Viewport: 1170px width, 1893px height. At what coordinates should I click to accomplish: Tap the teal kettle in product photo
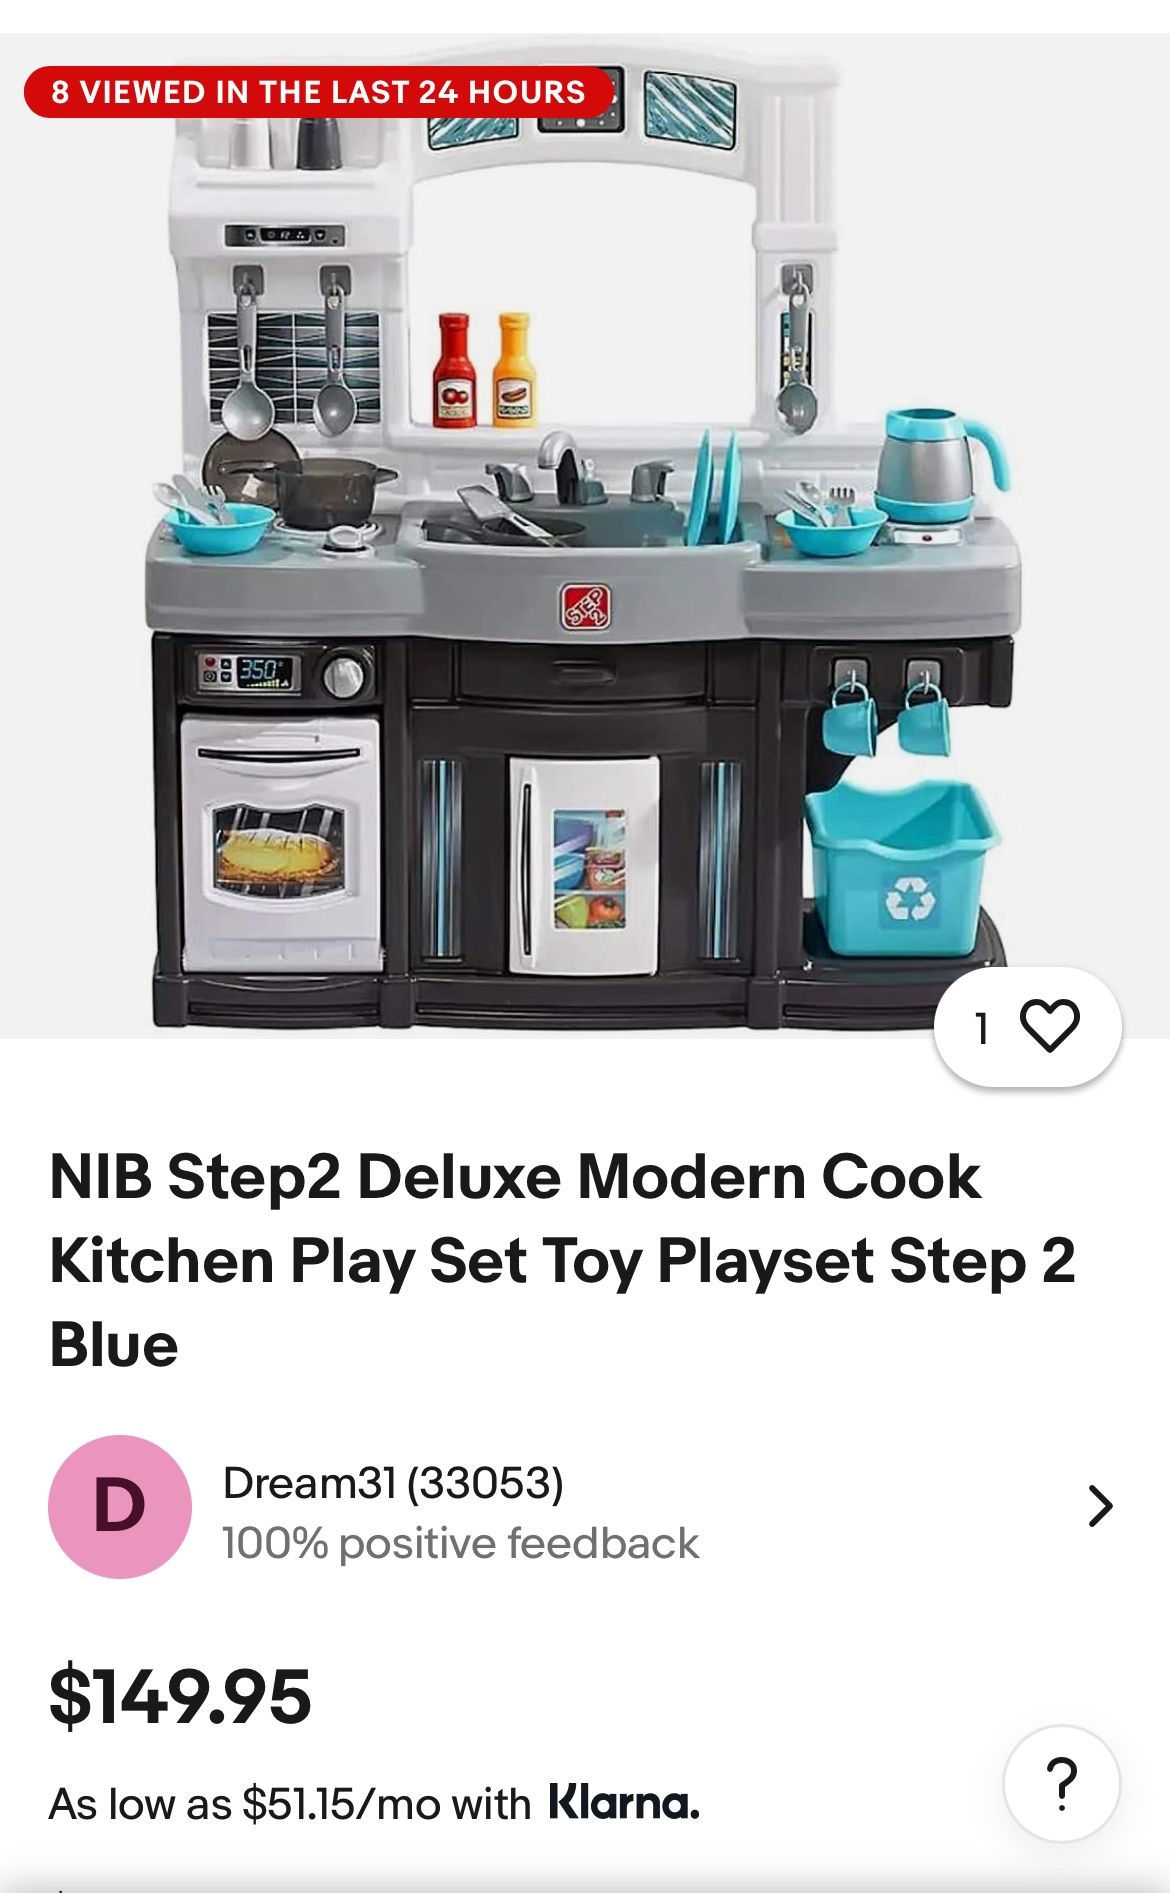(x=936, y=465)
